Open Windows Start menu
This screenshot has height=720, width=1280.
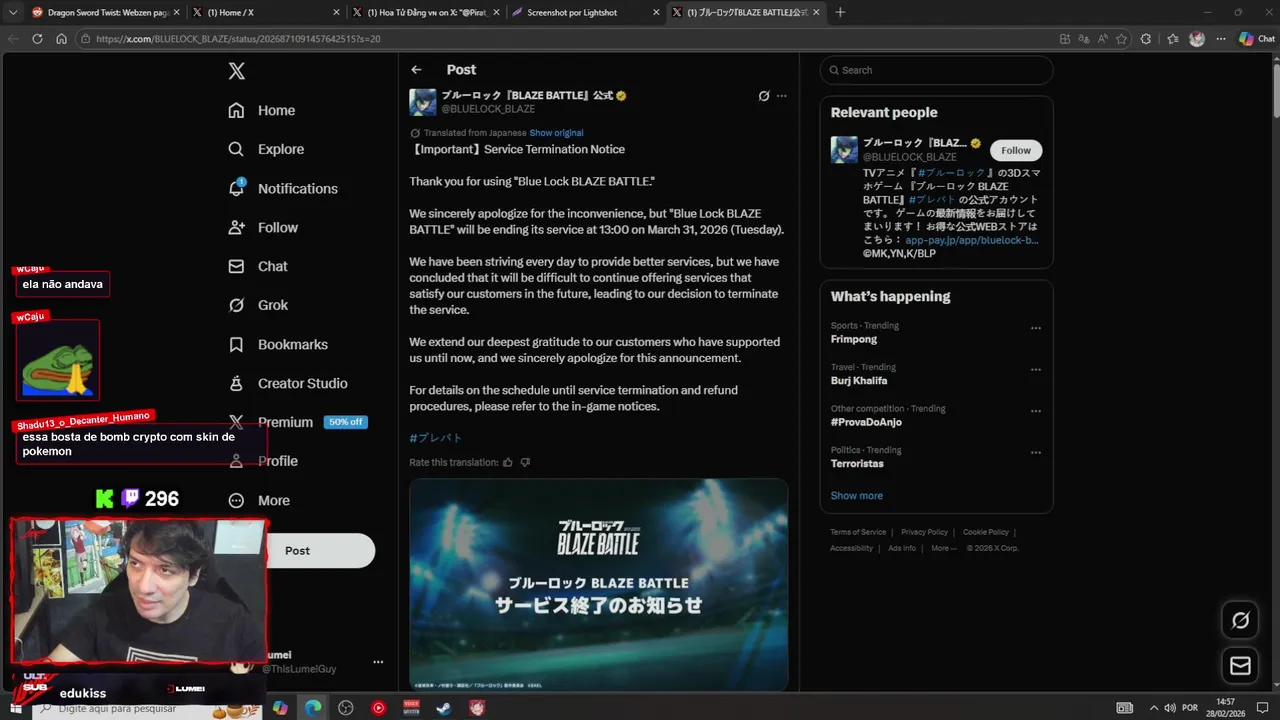tap(15, 708)
